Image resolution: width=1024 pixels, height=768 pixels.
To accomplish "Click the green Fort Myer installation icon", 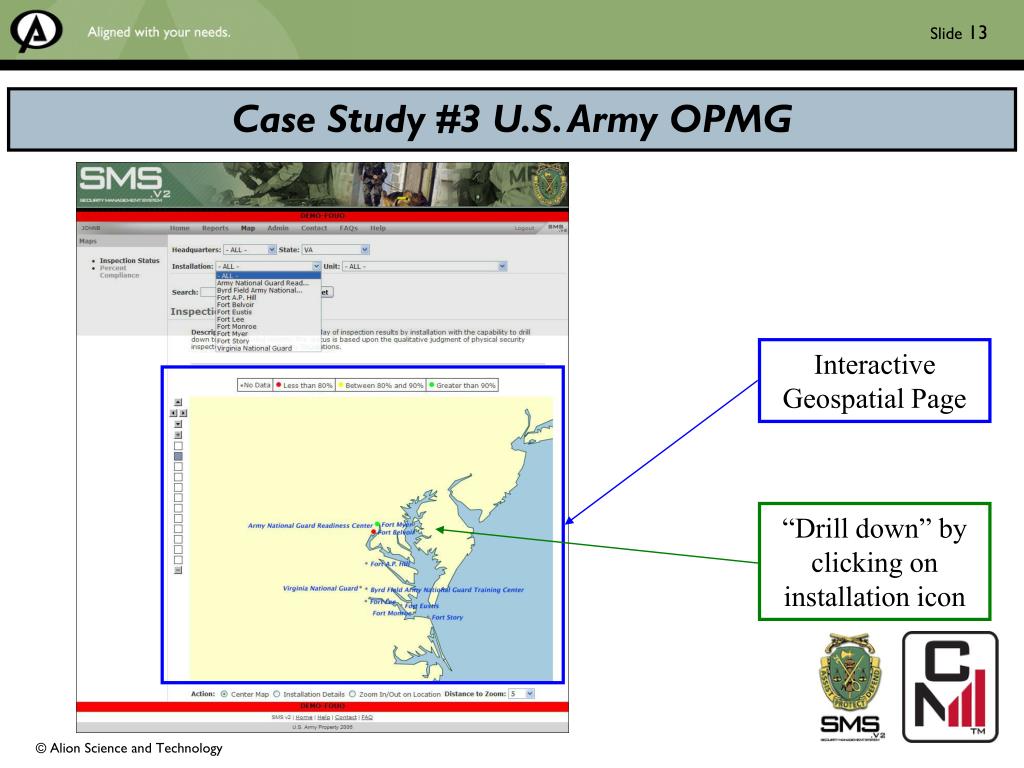I will pos(377,524).
